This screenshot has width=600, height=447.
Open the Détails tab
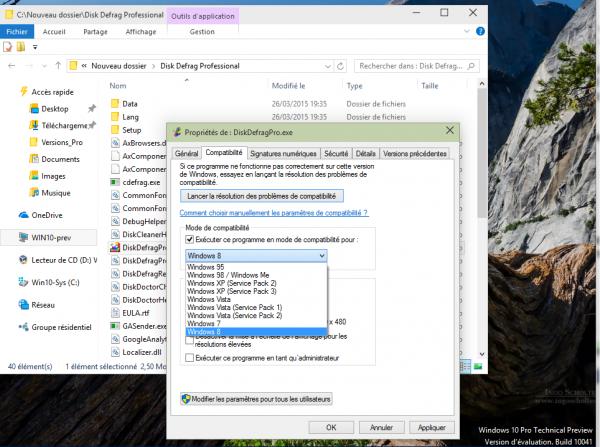(365, 153)
